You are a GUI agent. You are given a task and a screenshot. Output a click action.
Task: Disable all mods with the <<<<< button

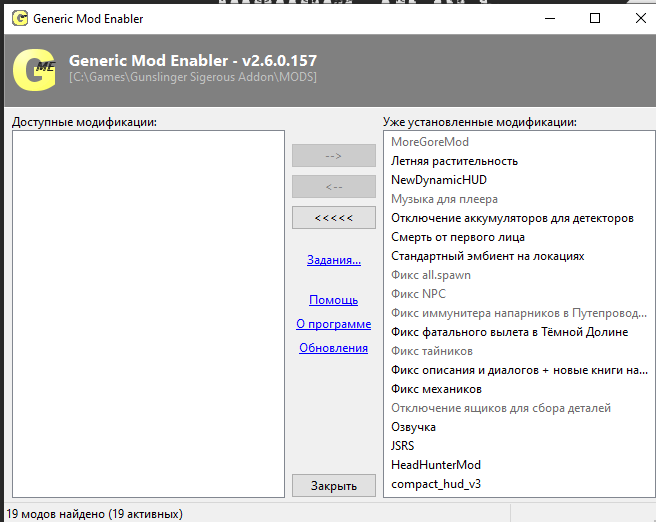[334, 218]
